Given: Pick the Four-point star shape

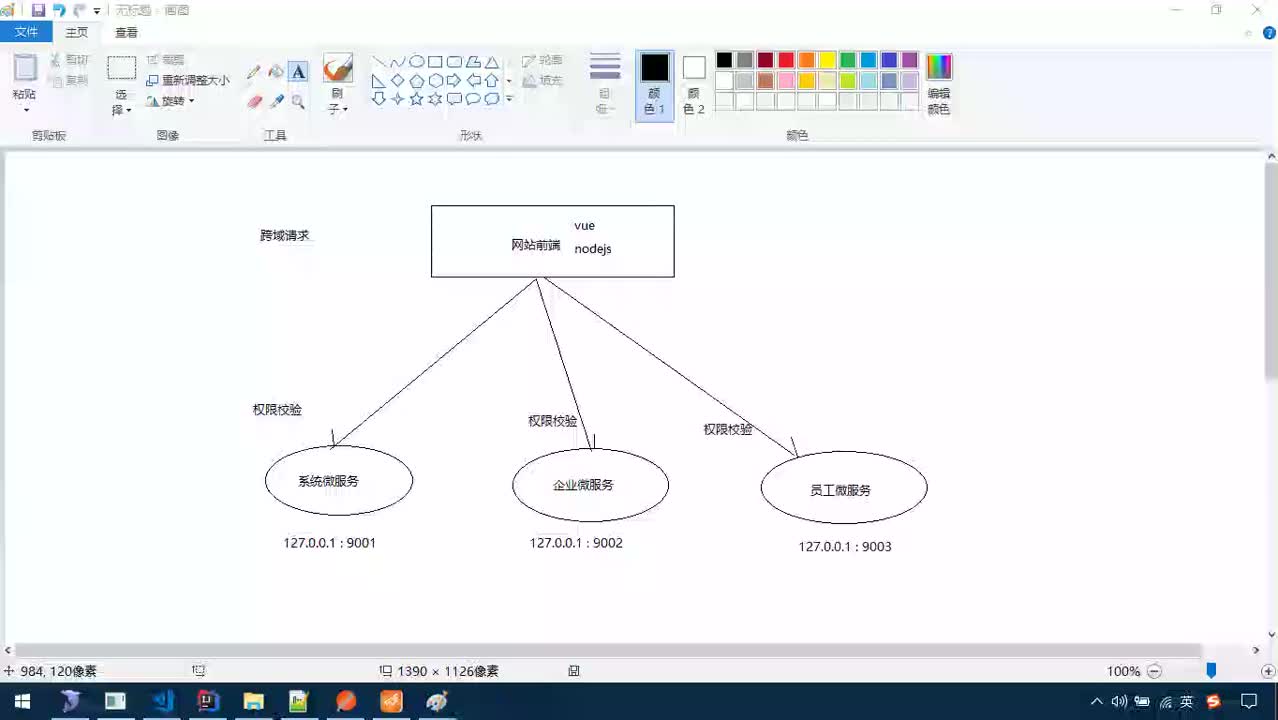Looking at the screenshot, I should pyautogui.click(x=398, y=99).
